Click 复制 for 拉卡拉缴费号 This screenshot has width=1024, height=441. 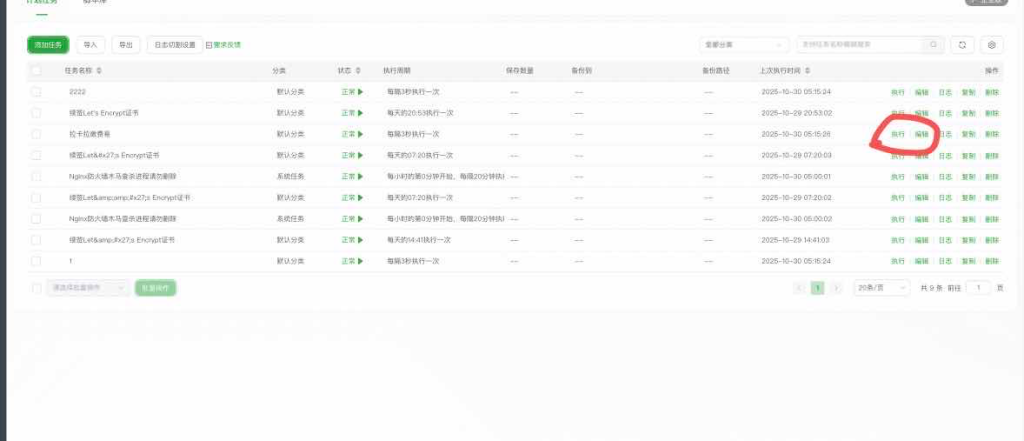coord(968,135)
